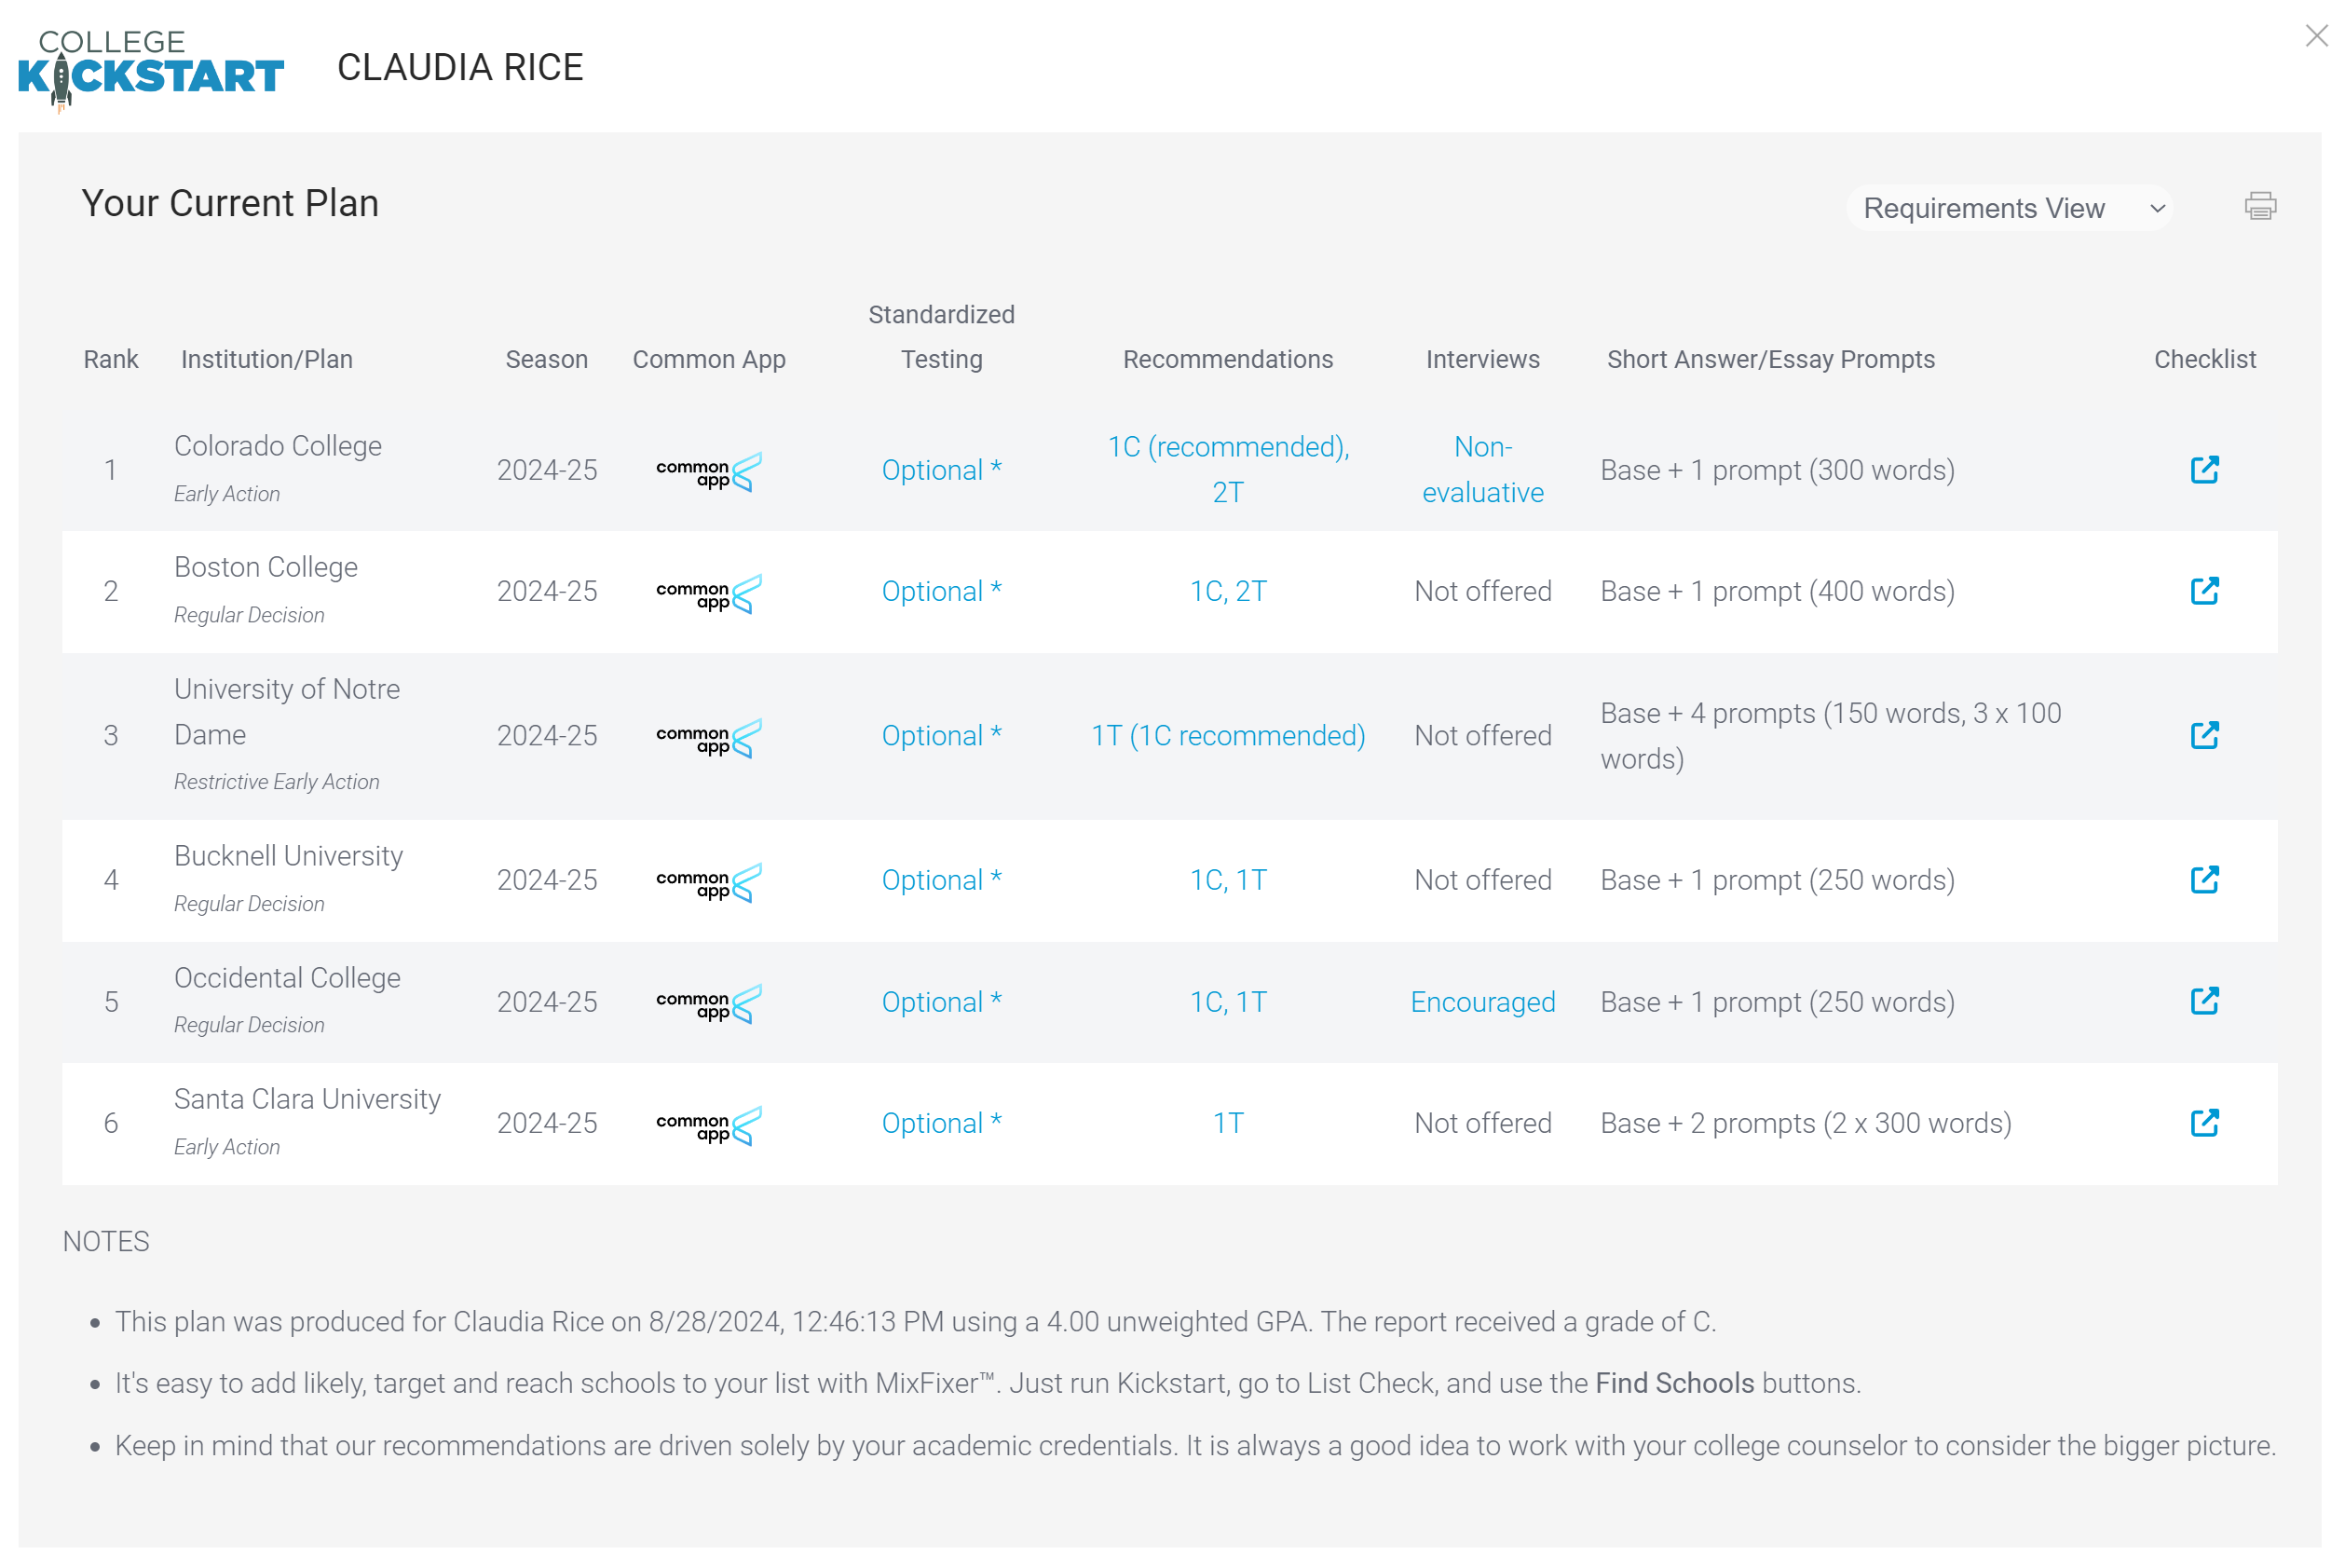2345x1568 pixels.
Task: Click Common App logo for Santa Clara
Action: (x=709, y=1125)
